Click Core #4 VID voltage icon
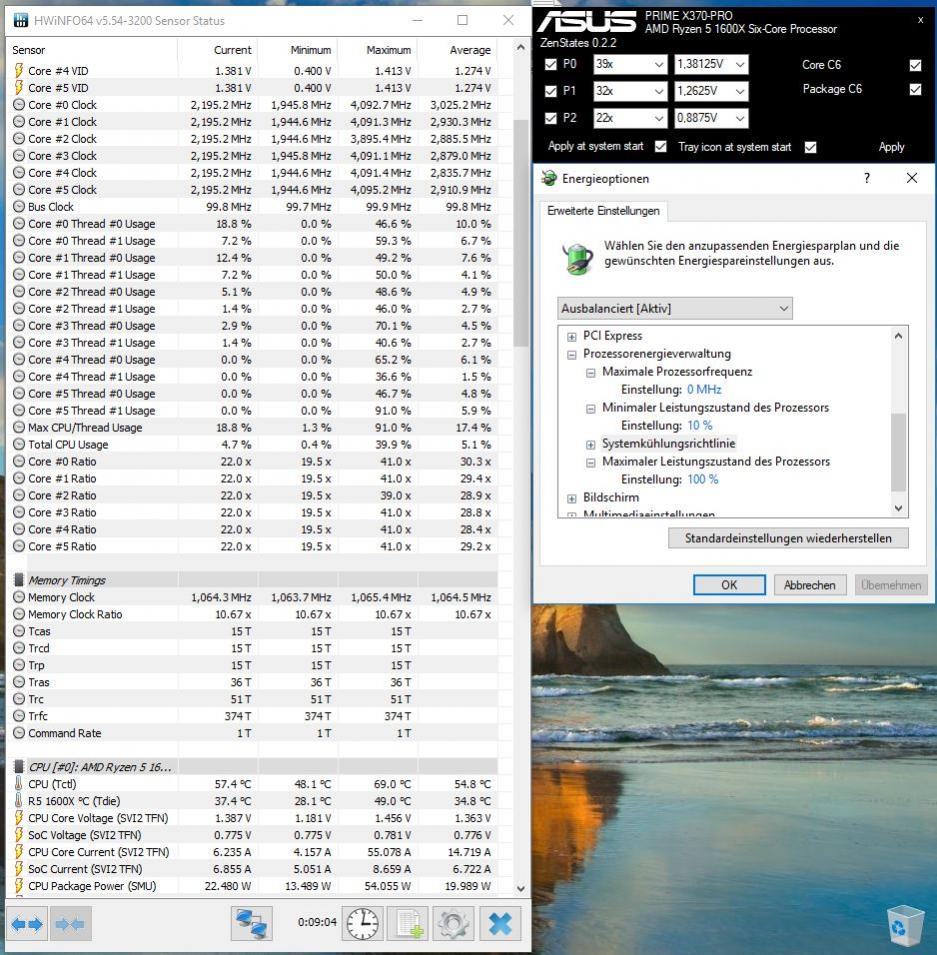Image resolution: width=937 pixels, height=955 pixels. pyautogui.click(x=19, y=71)
